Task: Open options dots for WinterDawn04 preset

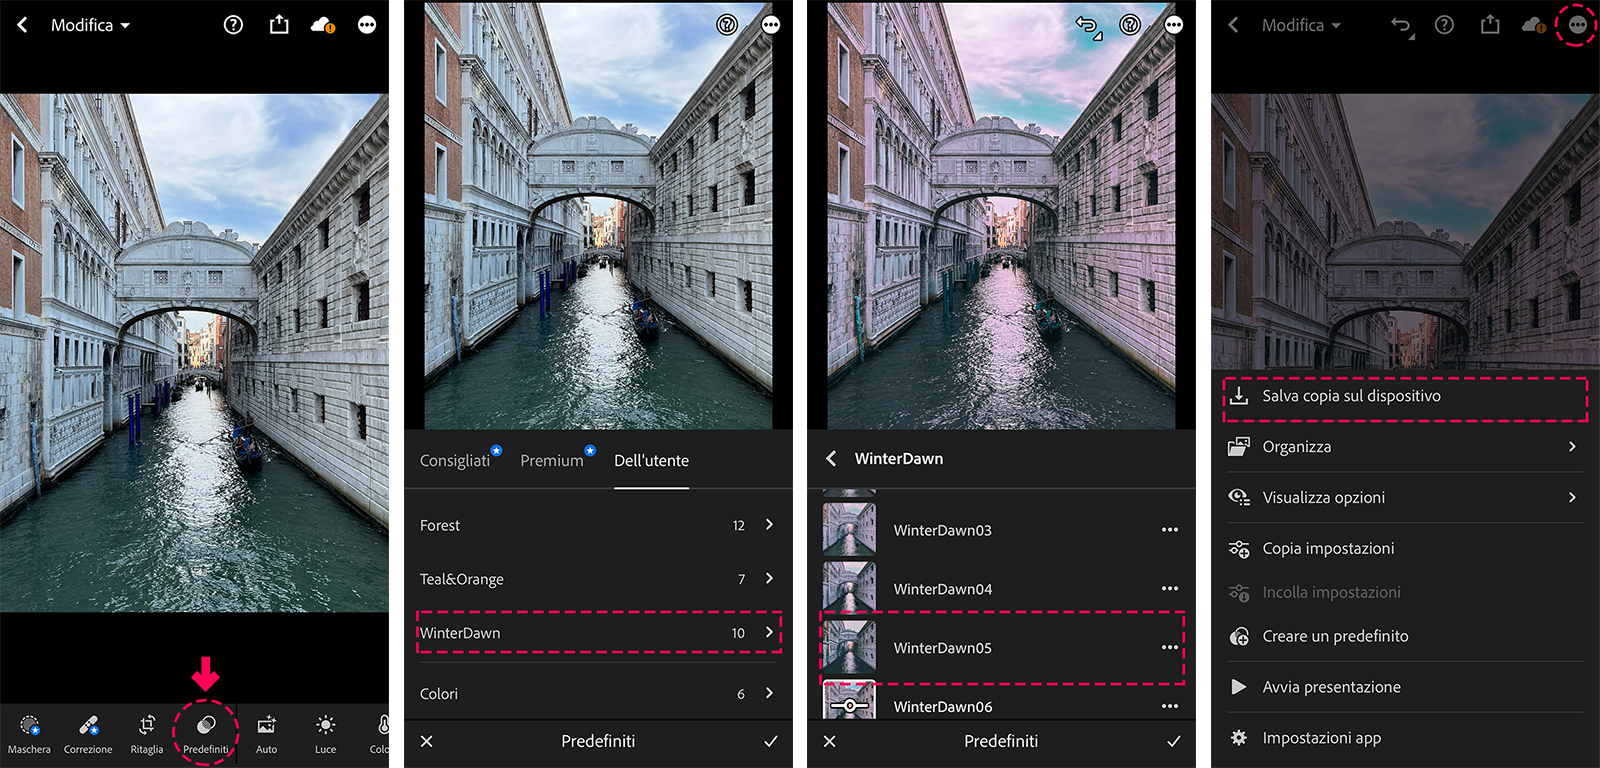Action: 1170,589
